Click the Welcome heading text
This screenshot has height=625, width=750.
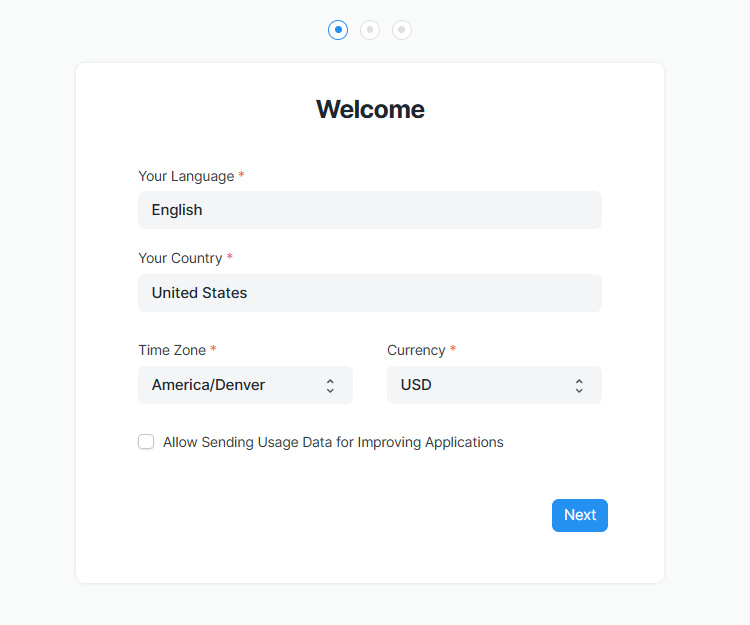[x=370, y=109]
